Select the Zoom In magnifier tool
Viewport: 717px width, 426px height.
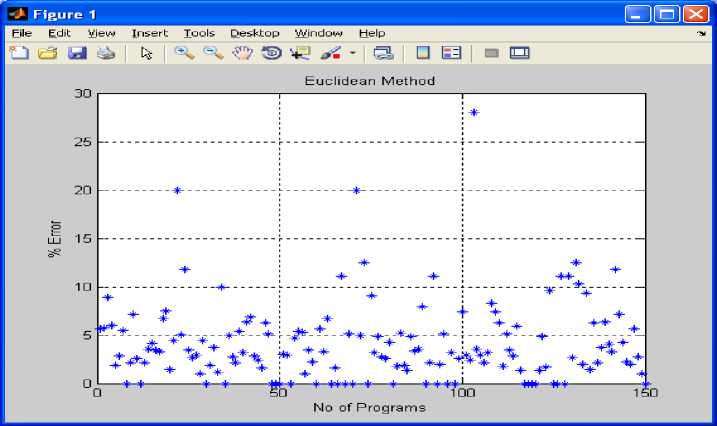click(184, 53)
